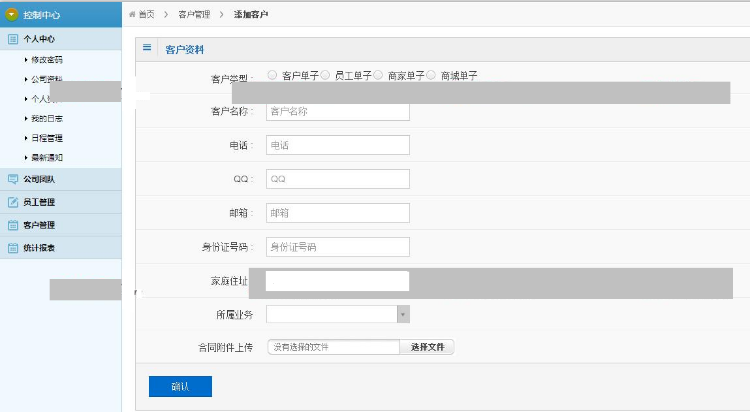
Task: Expand 最新通知 menu arrow
Action: tap(26, 157)
